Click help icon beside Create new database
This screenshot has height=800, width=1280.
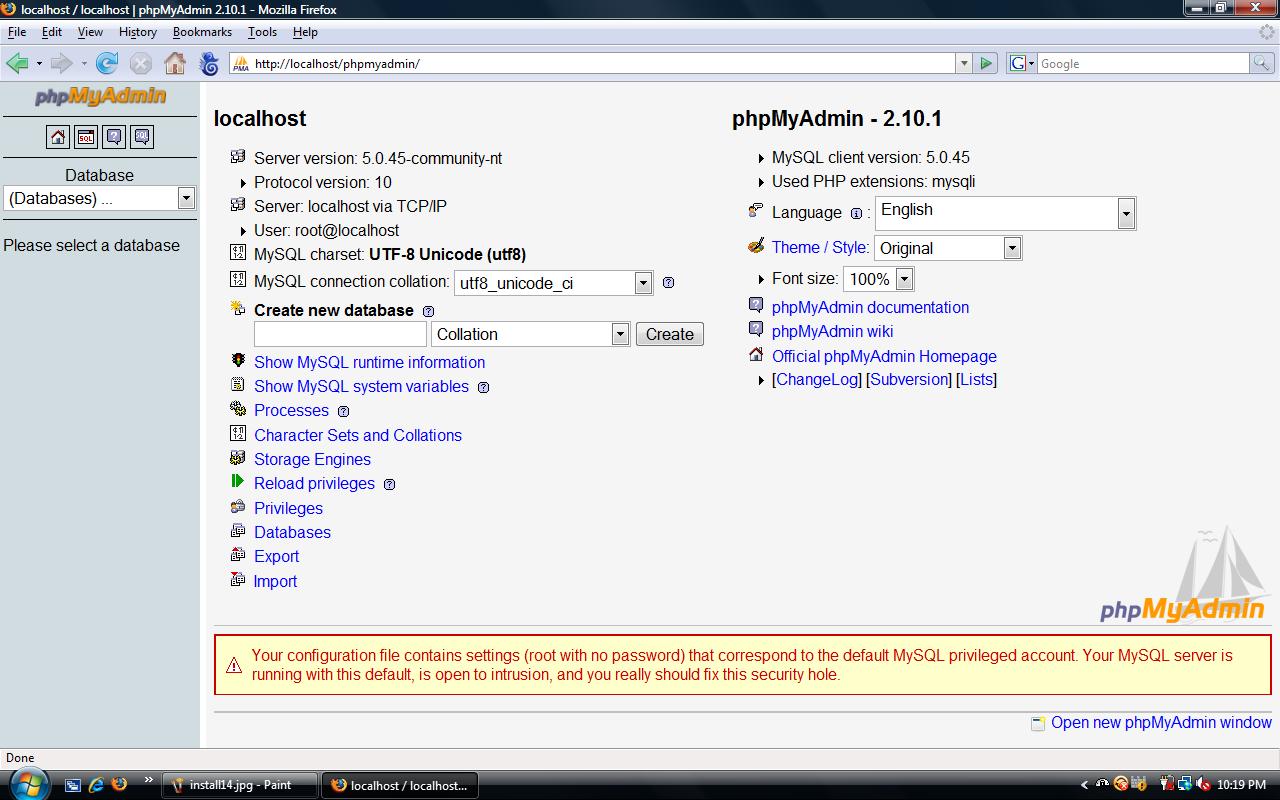(x=428, y=311)
